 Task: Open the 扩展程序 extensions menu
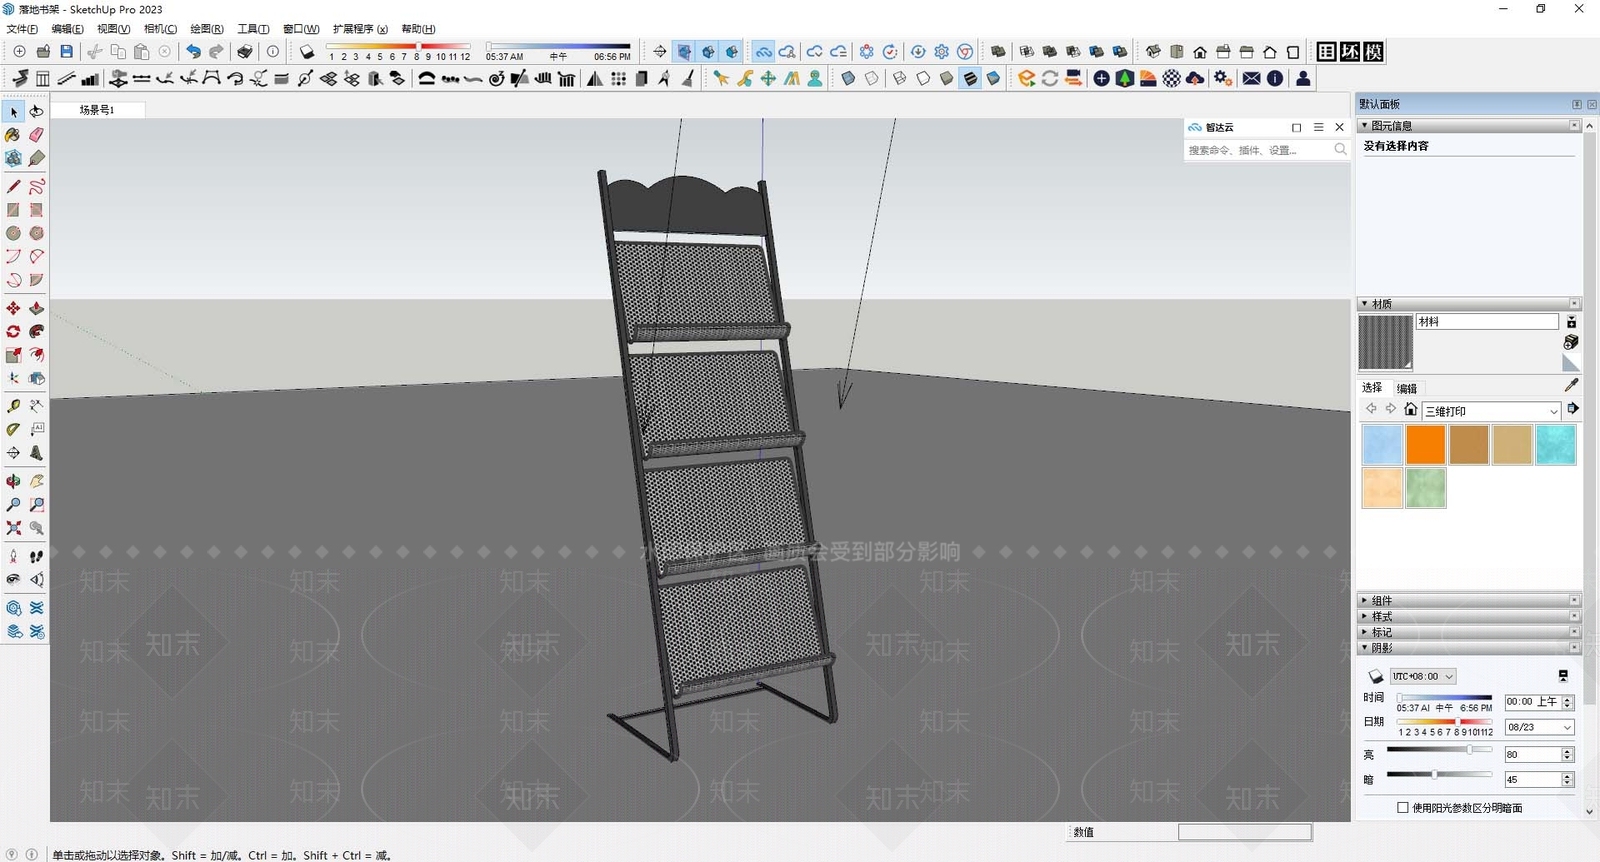click(360, 29)
